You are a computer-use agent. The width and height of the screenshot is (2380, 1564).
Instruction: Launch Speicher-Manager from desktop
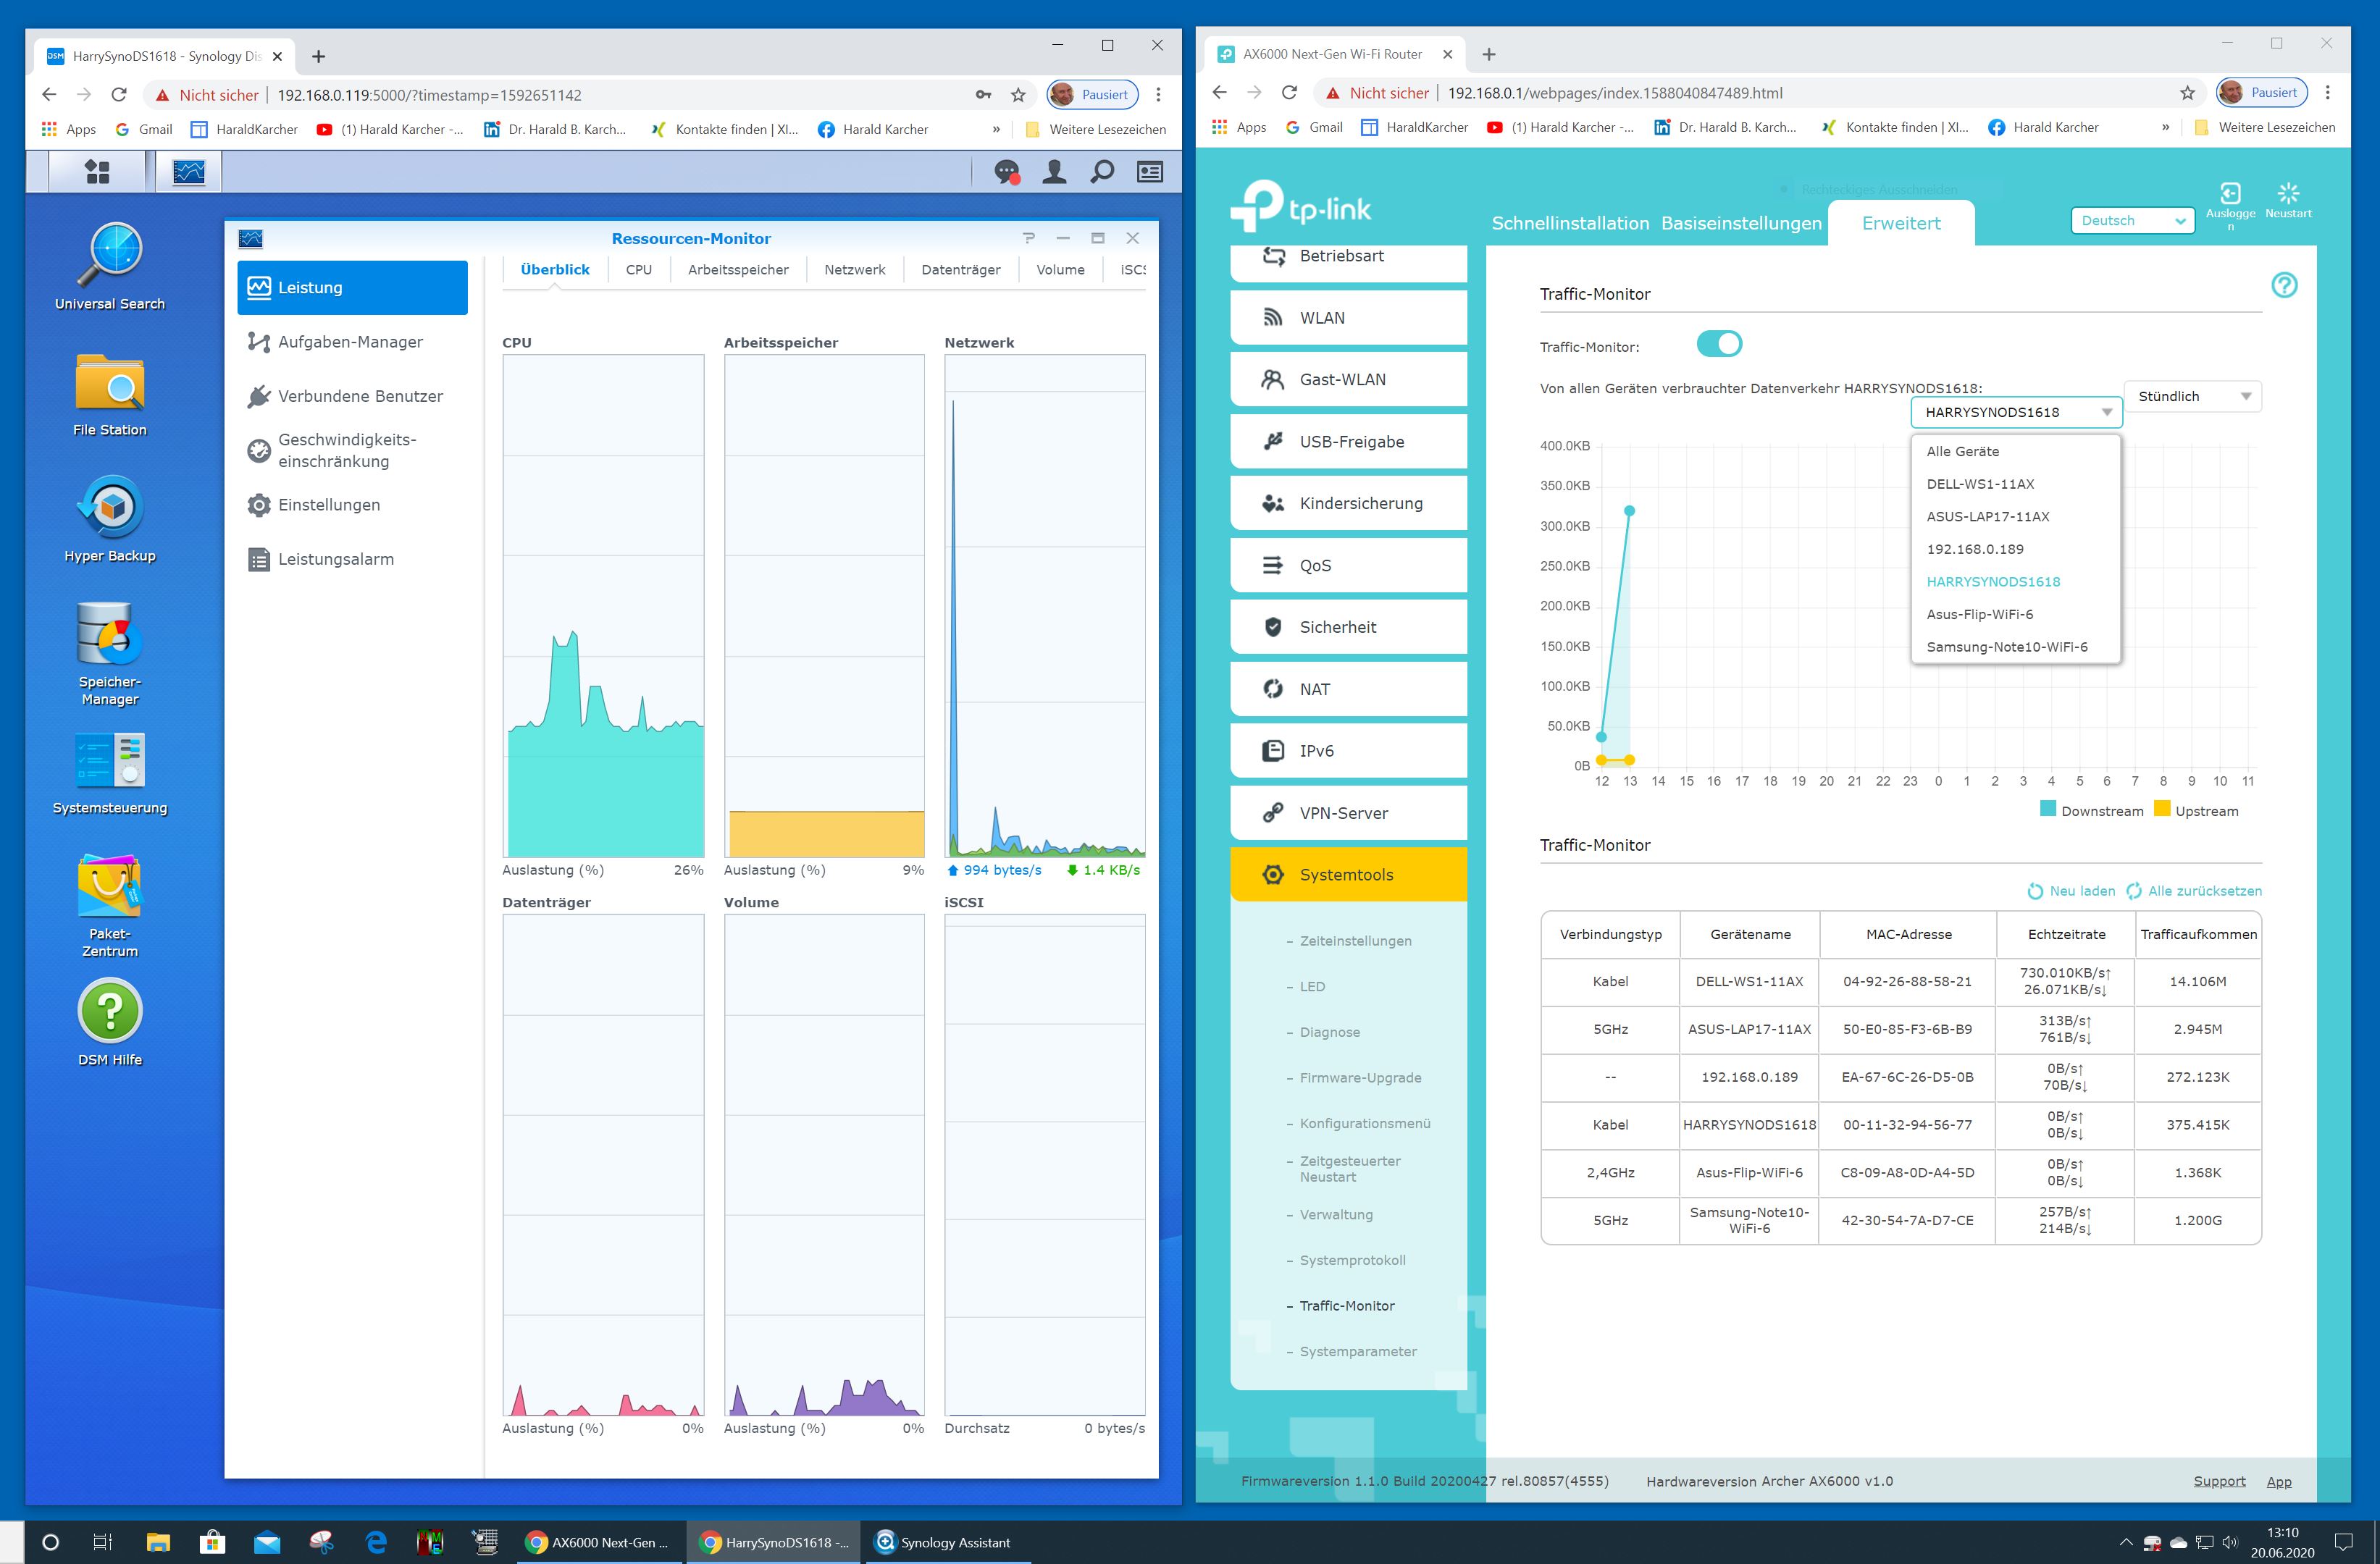[x=110, y=633]
